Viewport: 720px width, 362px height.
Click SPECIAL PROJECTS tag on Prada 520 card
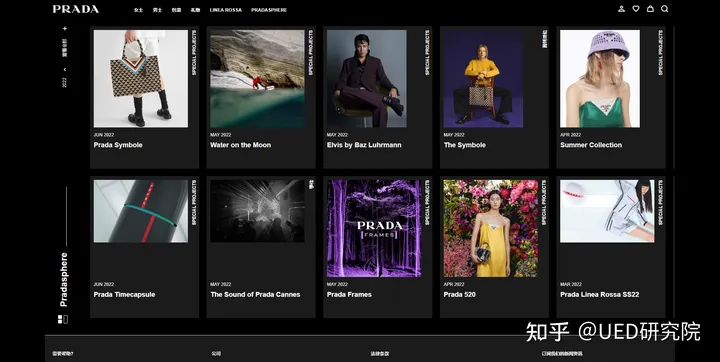(x=544, y=203)
